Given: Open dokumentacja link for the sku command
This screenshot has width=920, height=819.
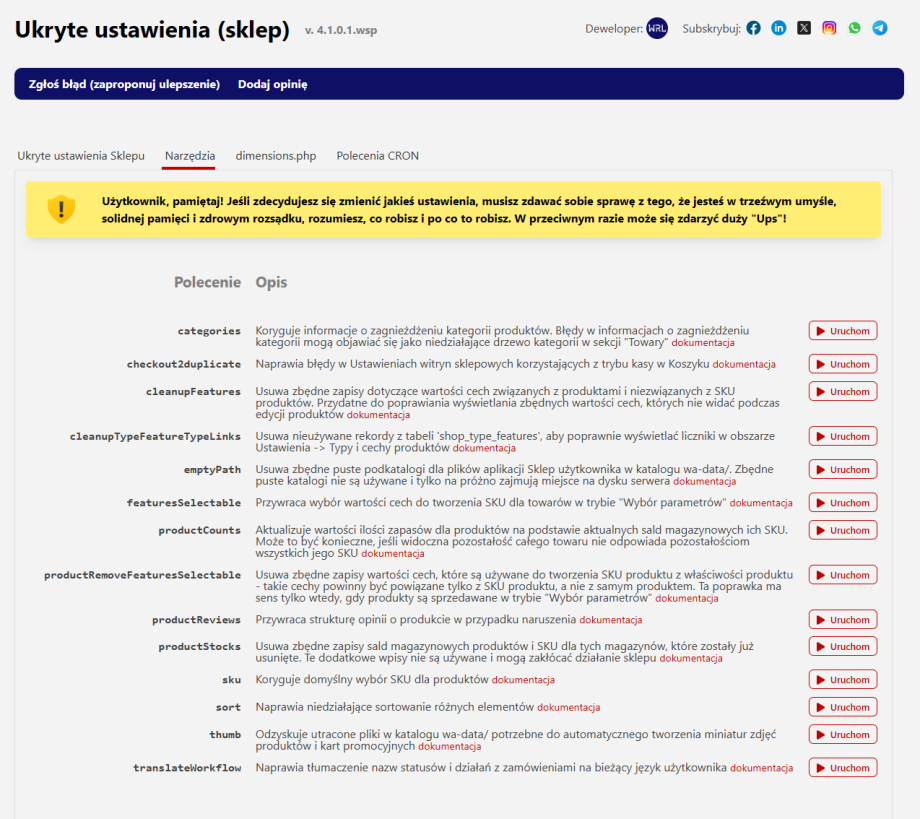Looking at the screenshot, I should pyautogui.click(x=523, y=680).
